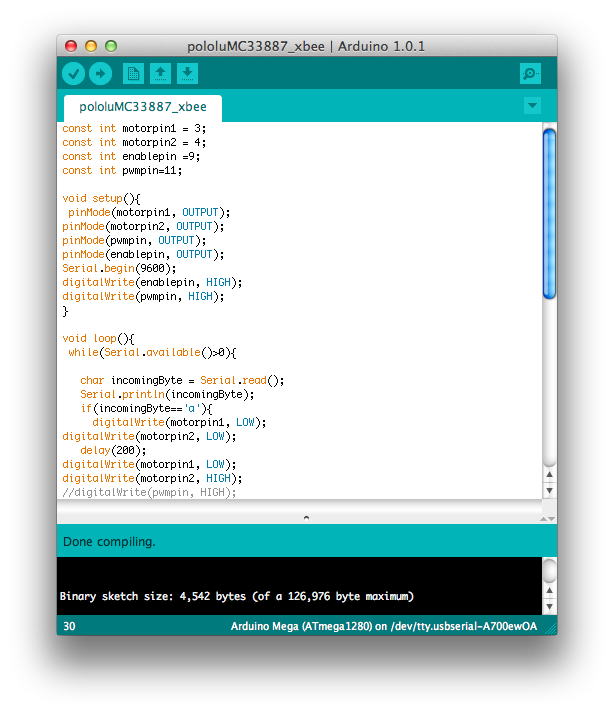This screenshot has height=714, width=614.
Task: Click the console scrollbar up arrow
Action: [x=549, y=591]
